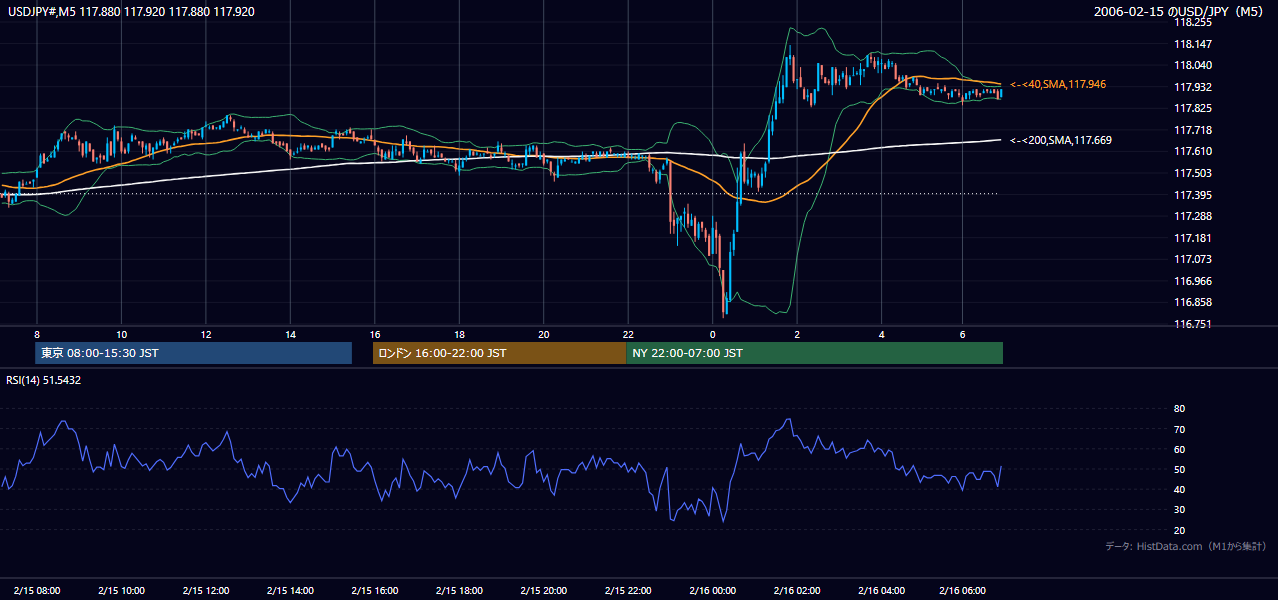Click the '2006-02-15 のUSD/JPY (M5)' heading
This screenshot has height=600, width=1278.
(x=1180, y=12)
